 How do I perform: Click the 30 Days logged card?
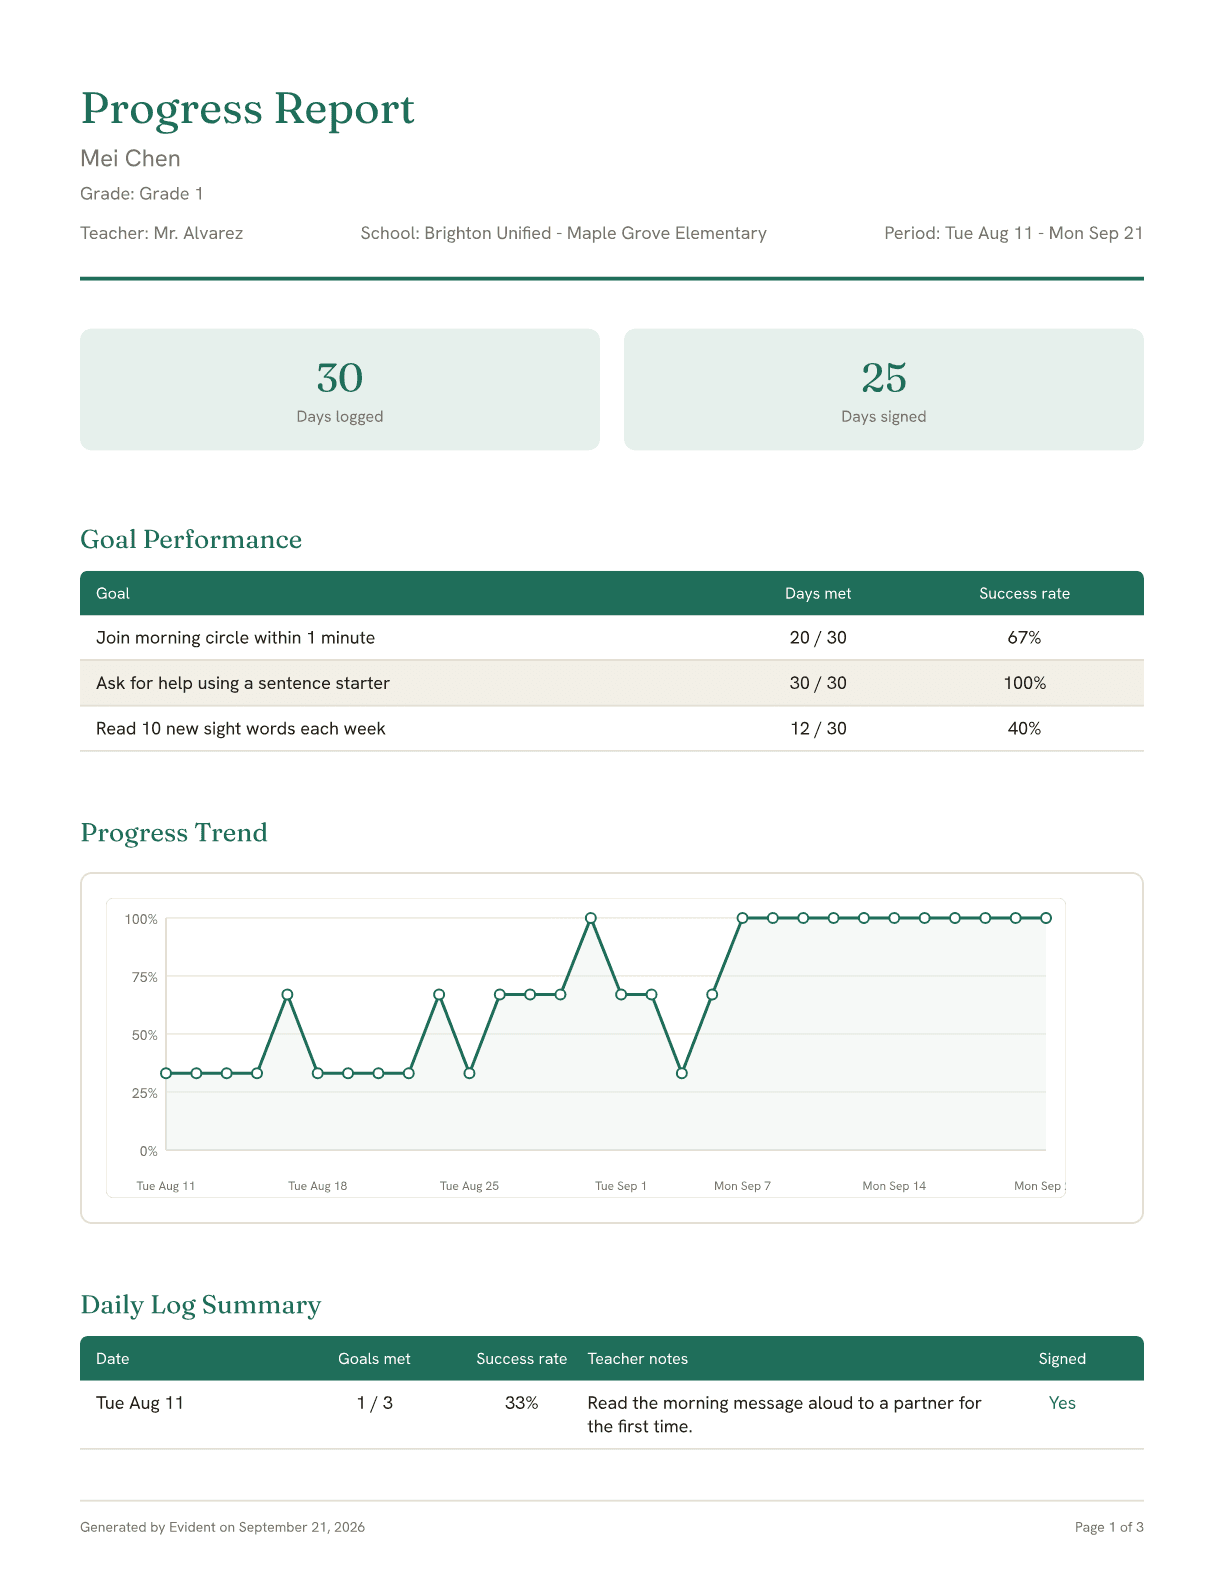[x=340, y=390]
